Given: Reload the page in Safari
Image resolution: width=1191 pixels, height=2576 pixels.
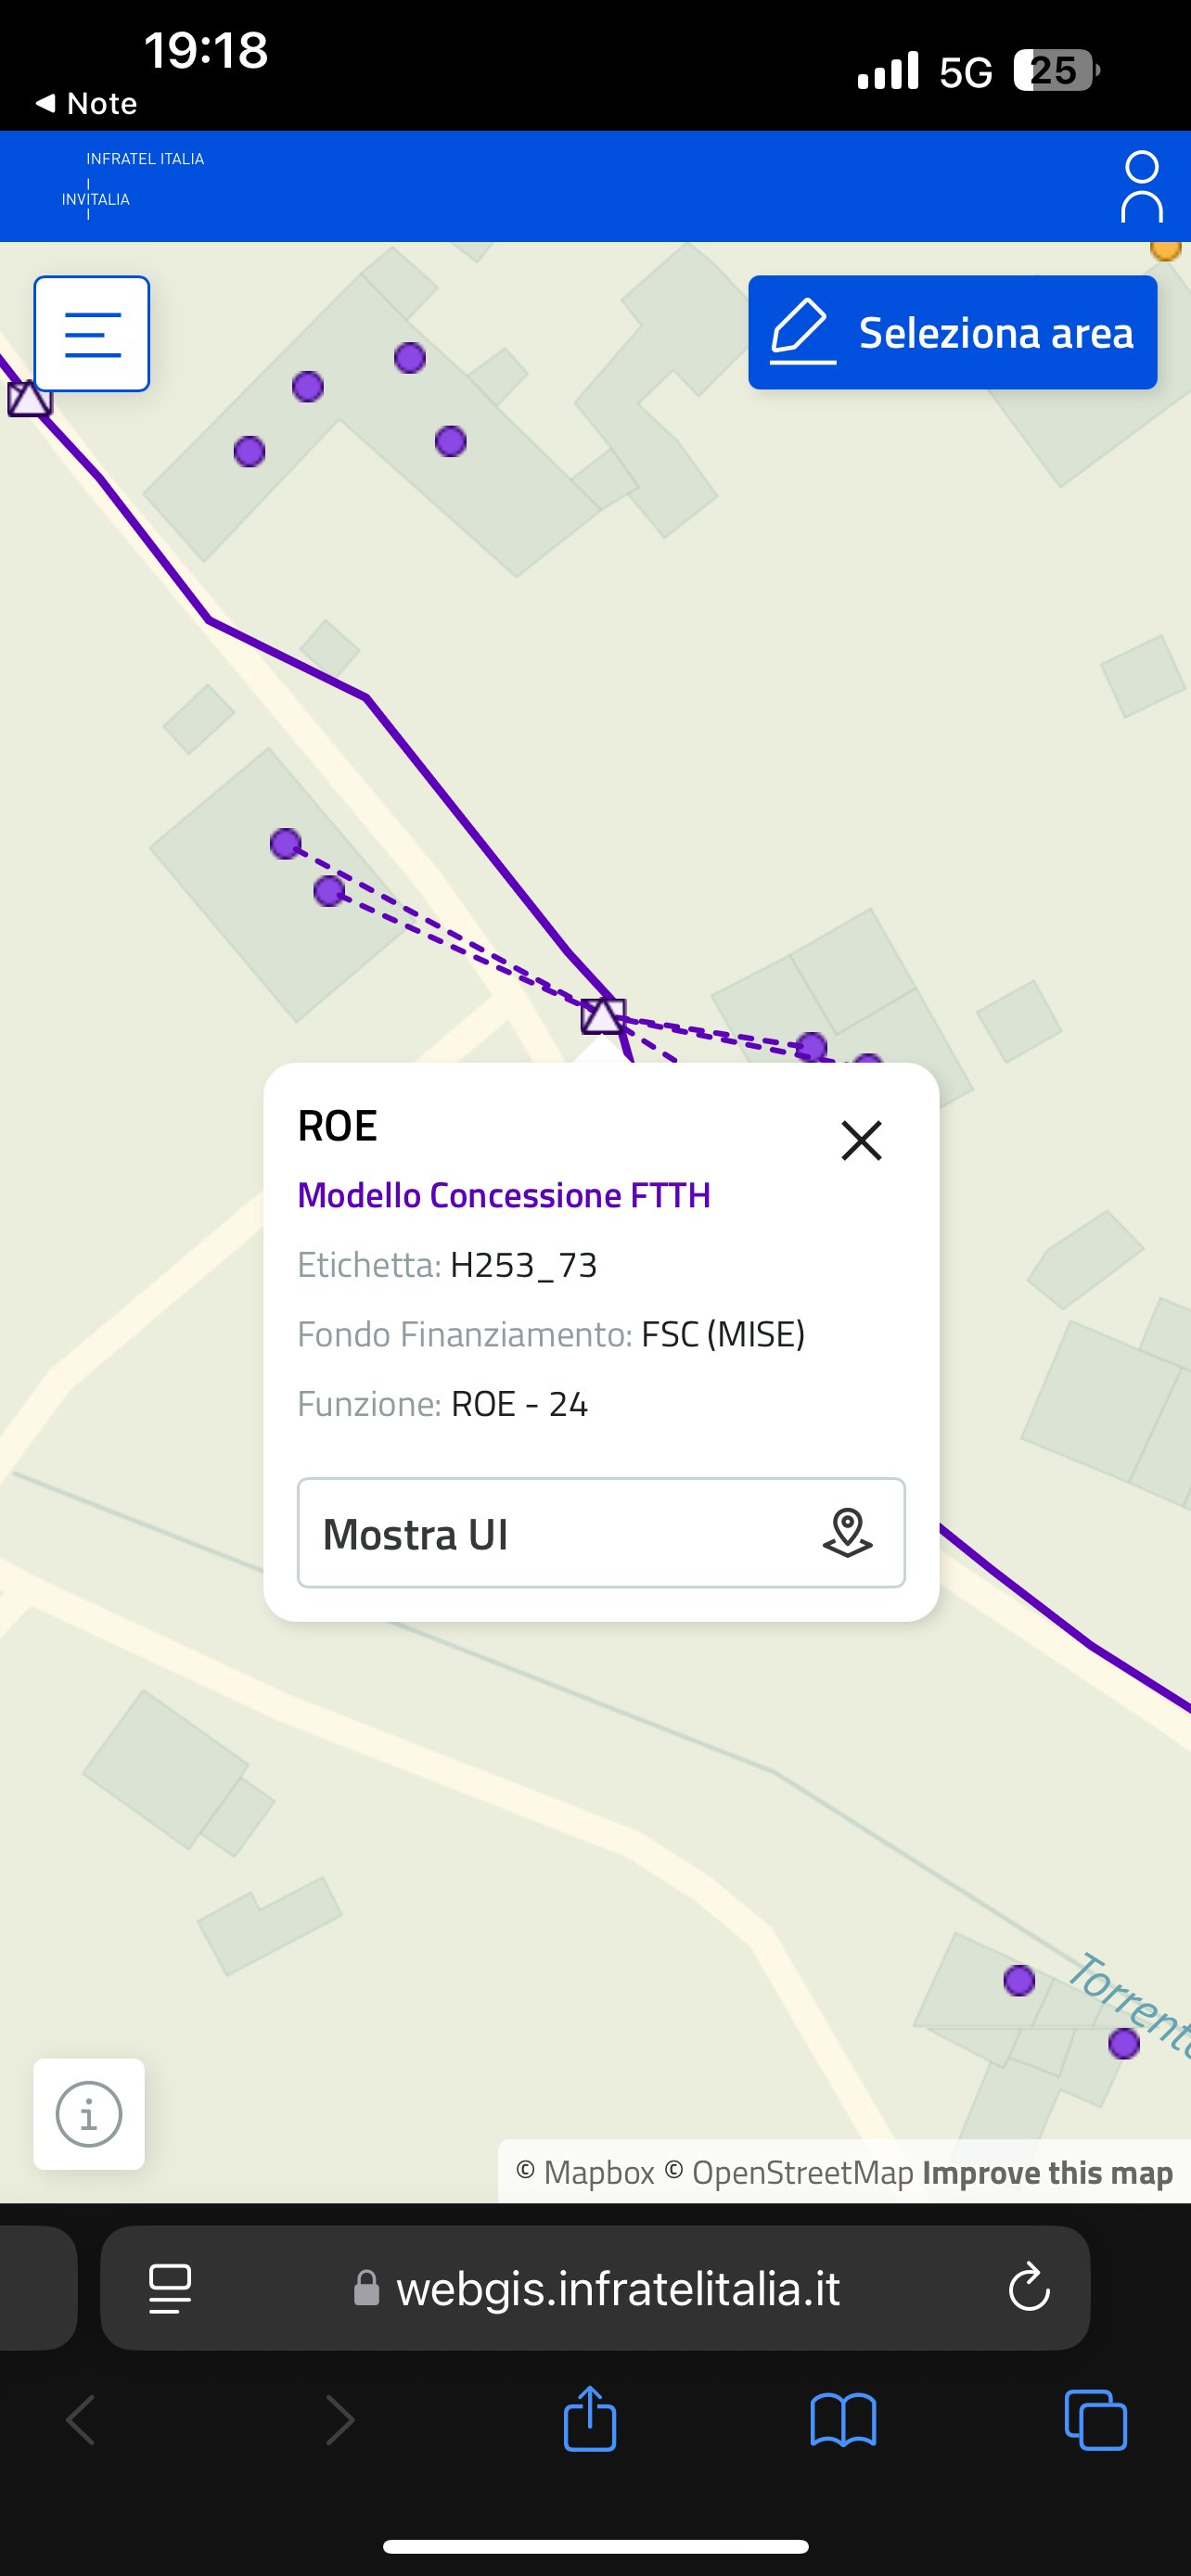Looking at the screenshot, I should pyautogui.click(x=1028, y=2288).
